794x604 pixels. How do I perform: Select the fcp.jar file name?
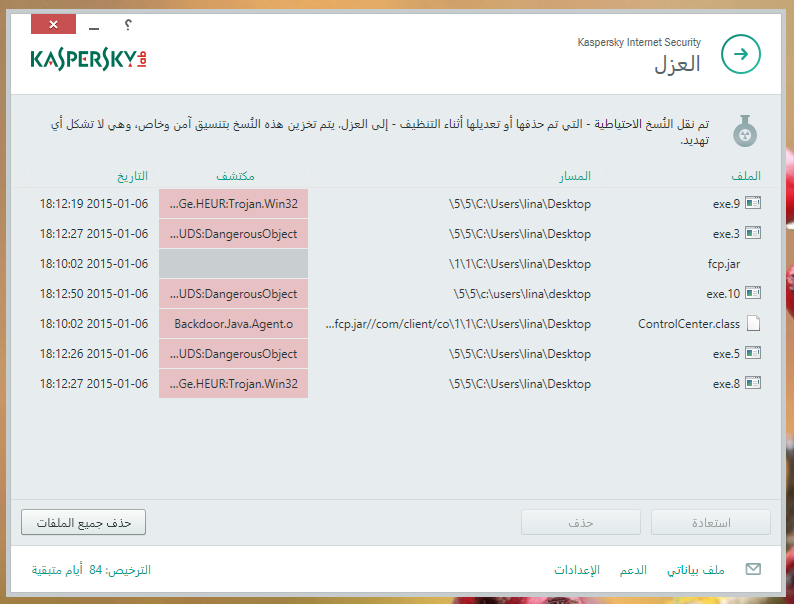click(x=724, y=264)
